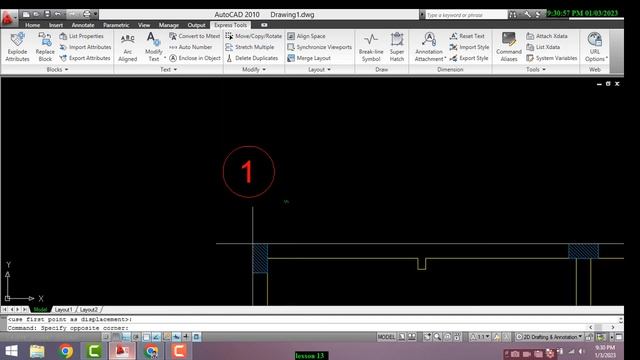Open File Explorer from taskbar
Image resolution: width=640 pixels, height=360 pixels.
[x=37, y=351]
